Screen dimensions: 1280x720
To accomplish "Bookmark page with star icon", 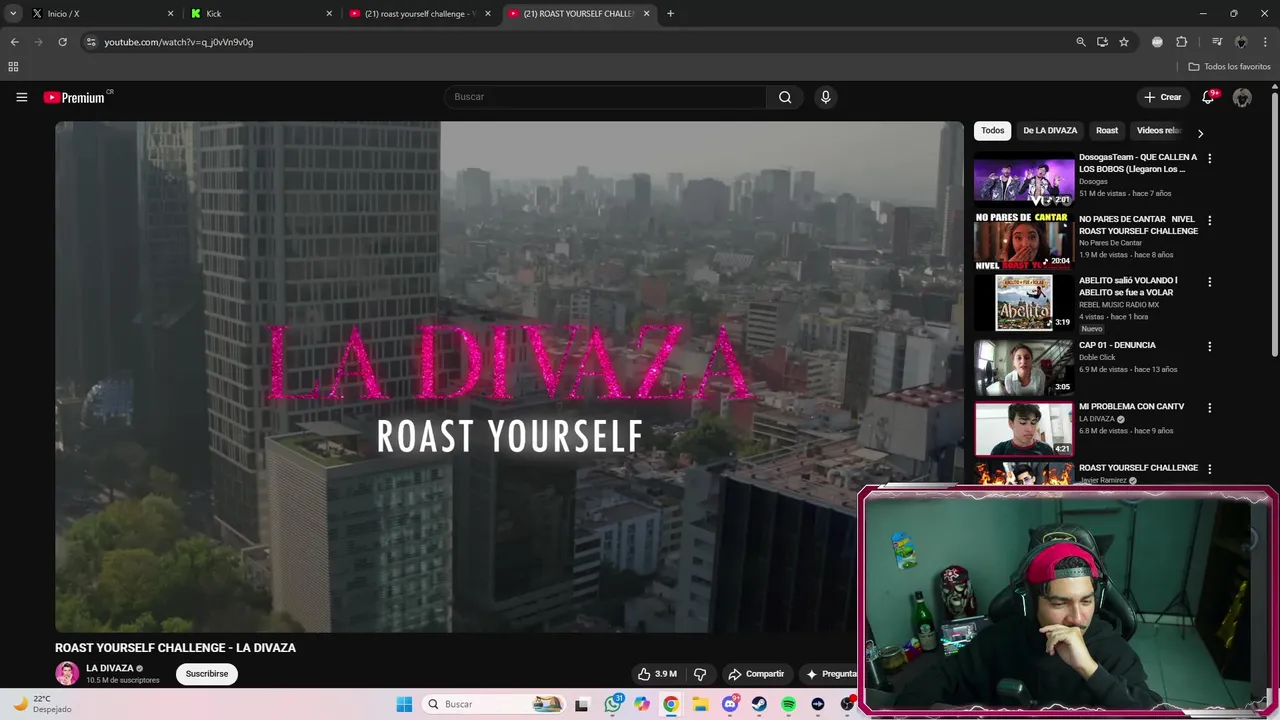I will (1124, 42).
